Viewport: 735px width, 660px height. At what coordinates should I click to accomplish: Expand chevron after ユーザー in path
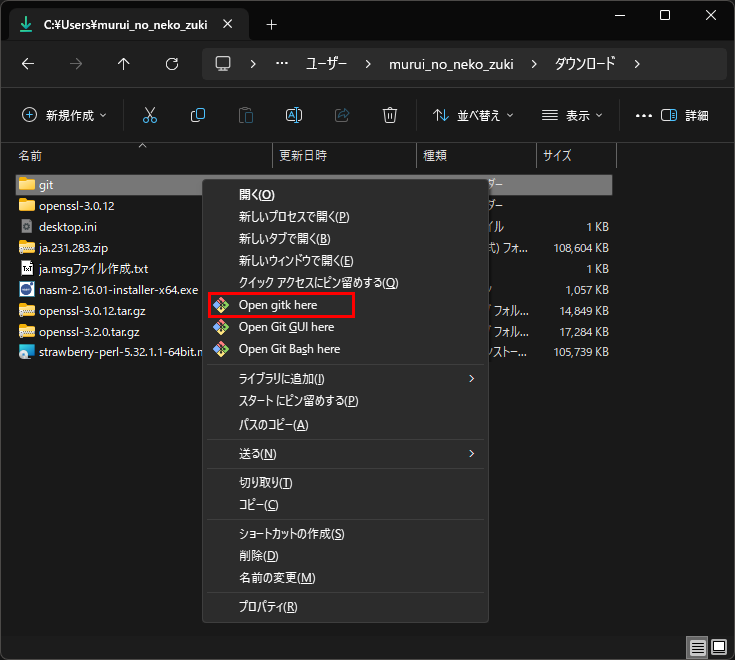coord(368,64)
